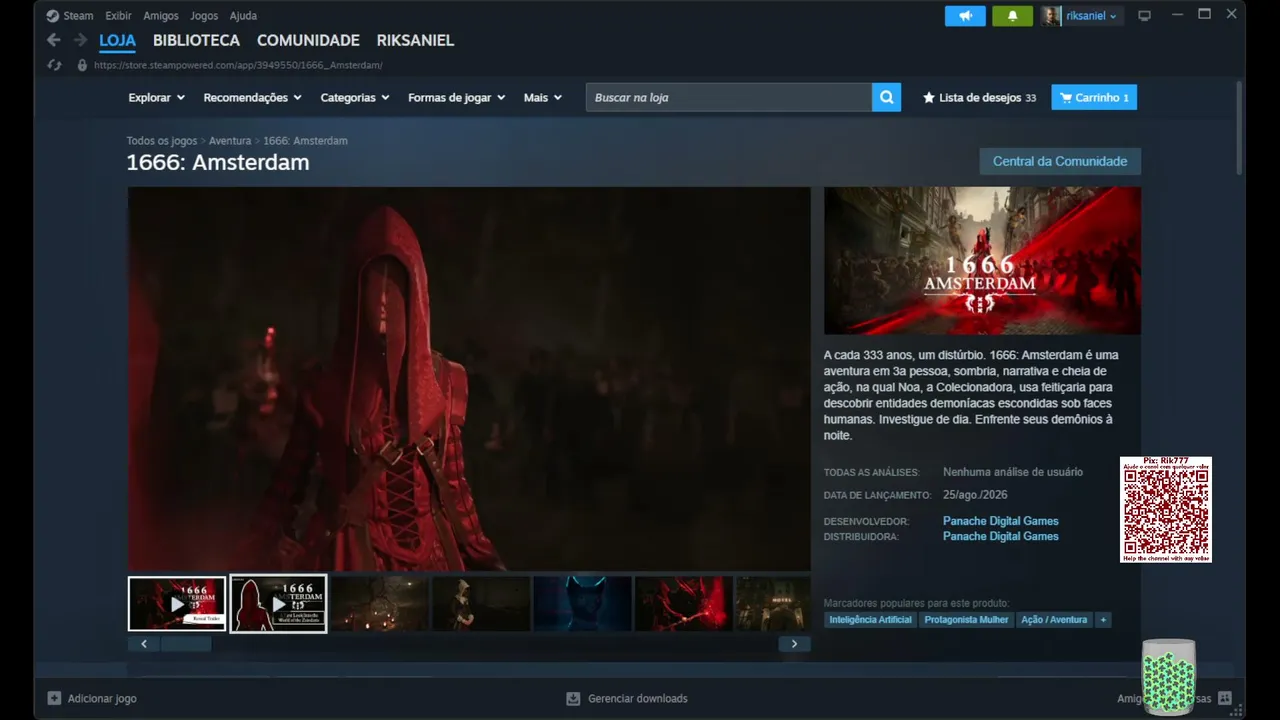This screenshot has width=1280, height=720.
Task: Open the Jogos menu
Action: coord(204,16)
